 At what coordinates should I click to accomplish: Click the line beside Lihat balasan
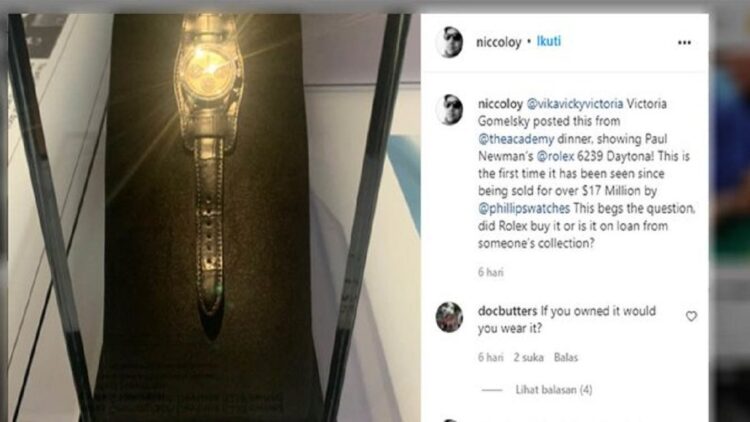point(492,390)
